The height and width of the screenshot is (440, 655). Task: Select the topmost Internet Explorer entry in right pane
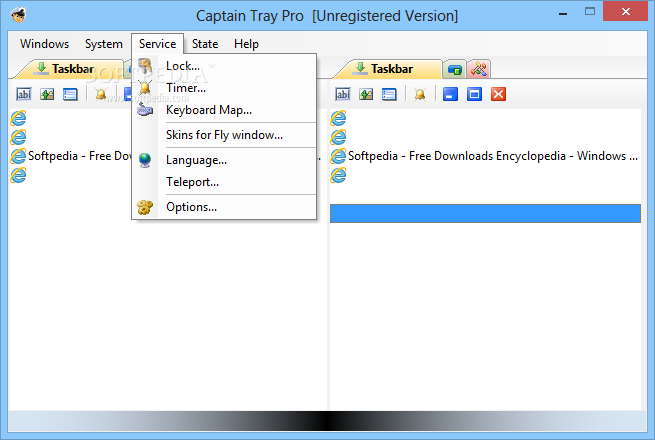click(485, 118)
